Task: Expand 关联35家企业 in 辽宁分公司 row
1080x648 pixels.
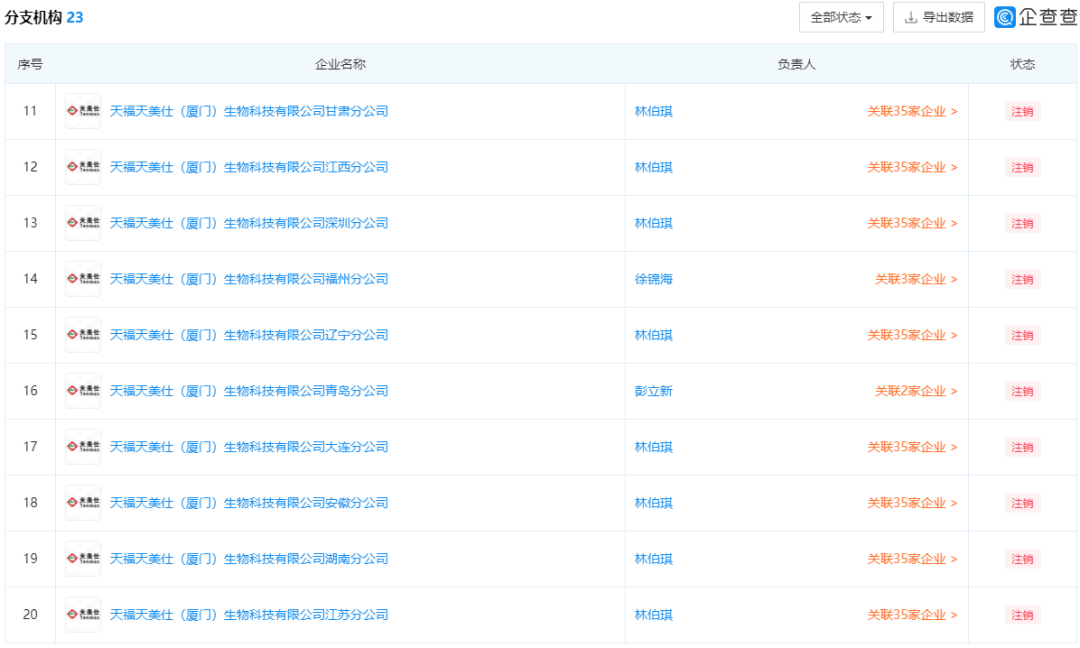Action: tap(912, 335)
